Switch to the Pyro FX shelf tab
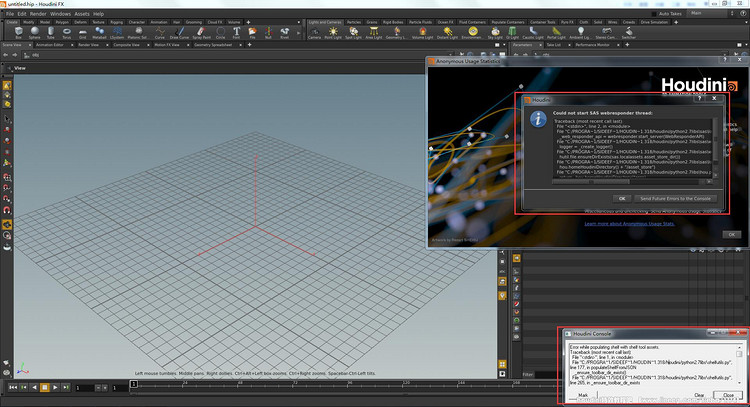Viewport: 750px width, 407px height. 567,22
